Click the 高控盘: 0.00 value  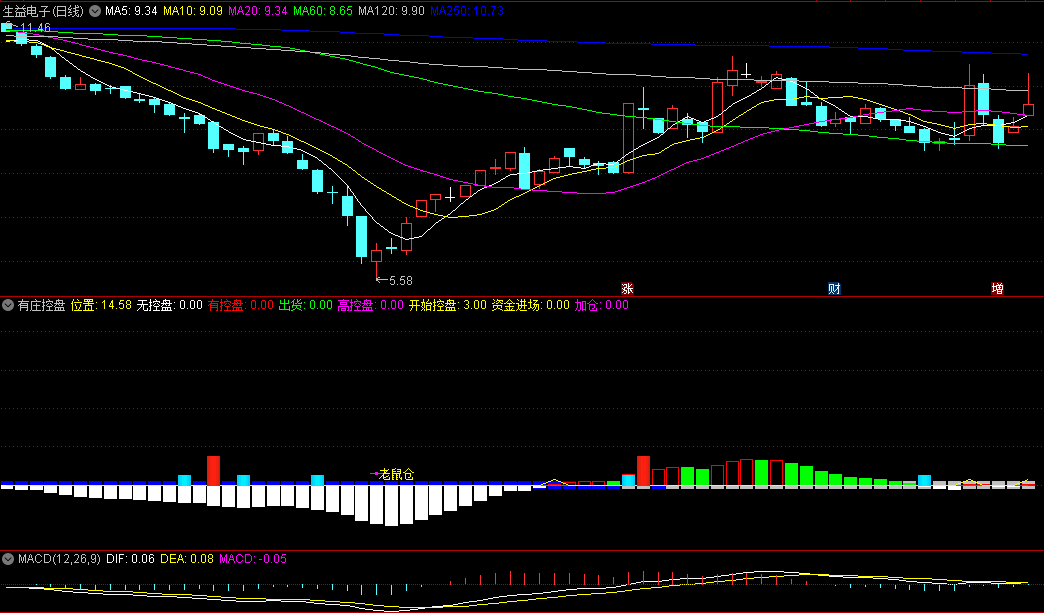370,306
